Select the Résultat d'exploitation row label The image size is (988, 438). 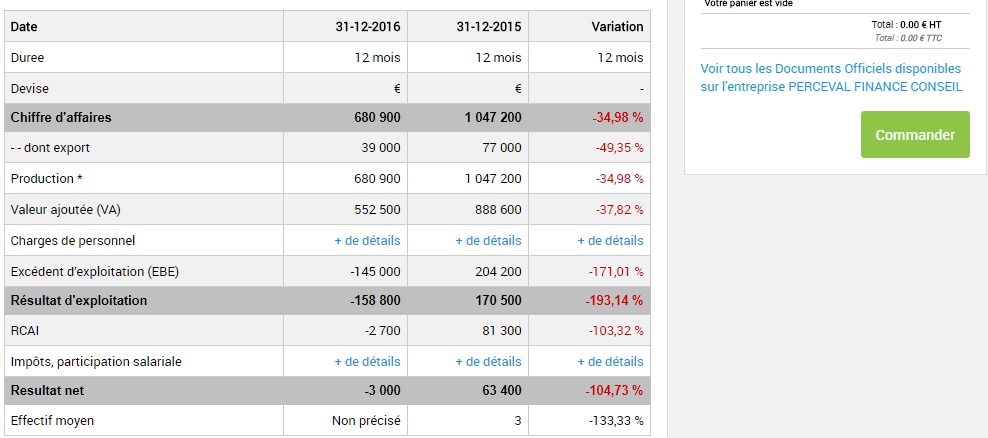point(79,300)
